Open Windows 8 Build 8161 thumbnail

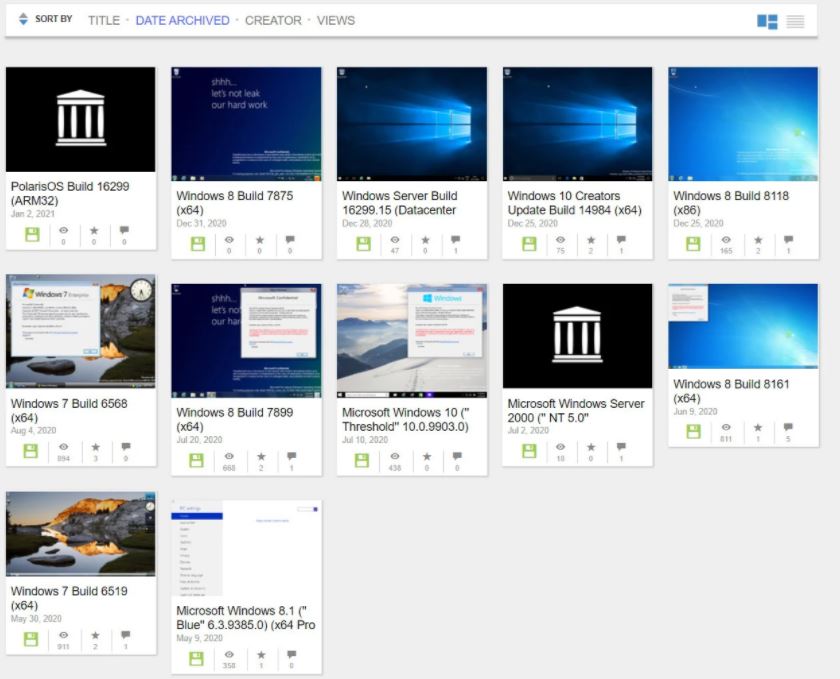click(x=743, y=326)
